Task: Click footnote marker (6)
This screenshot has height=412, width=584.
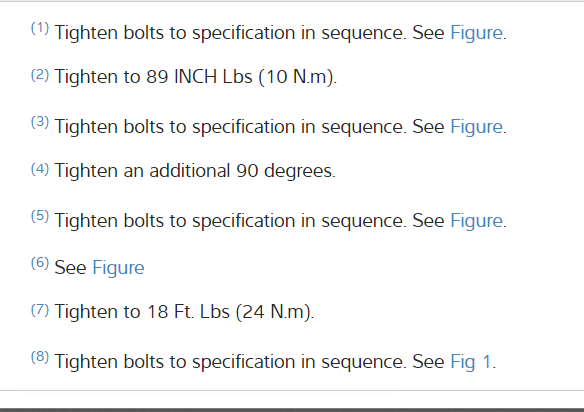Action: click(x=39, y=263)
